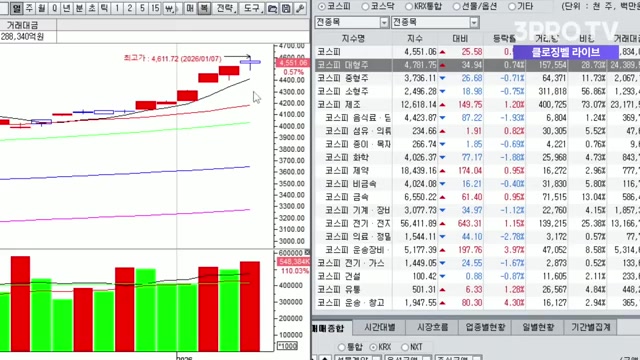640x360 pixels.
Task: Open the ₩ currency dropdown button
Action: [170, 9]
